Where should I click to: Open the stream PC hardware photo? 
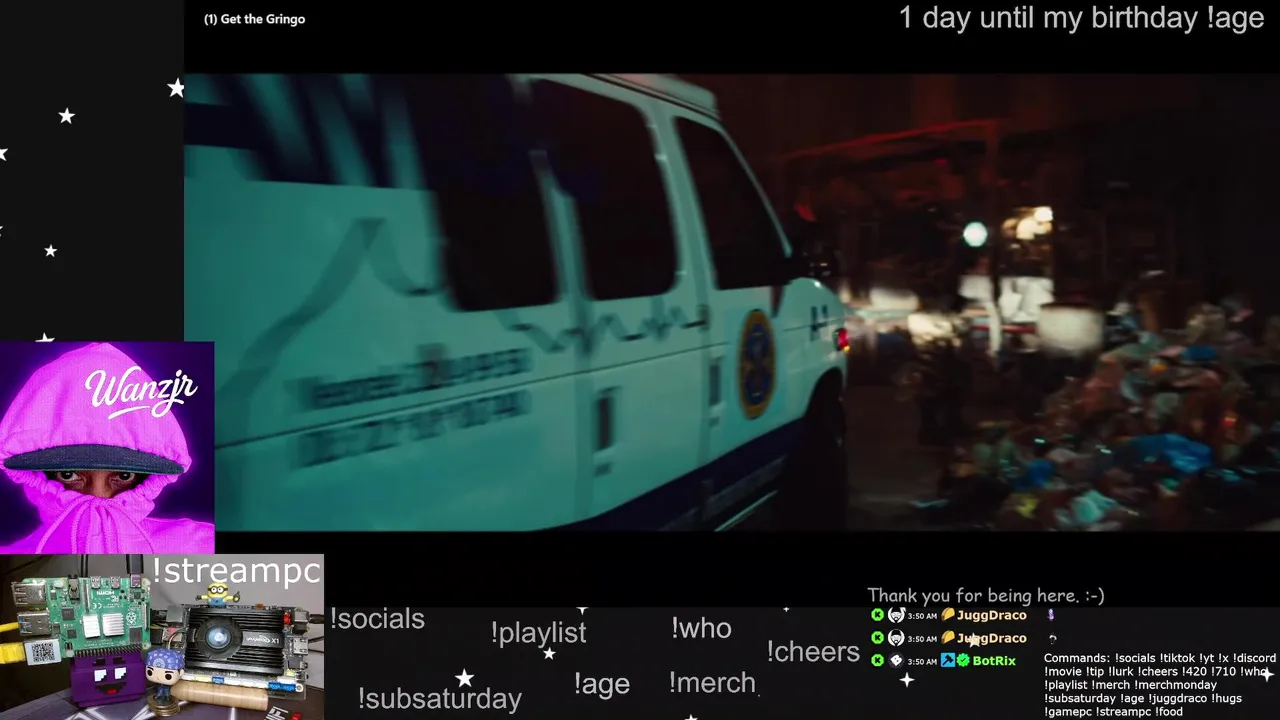[x=162, y=637]
